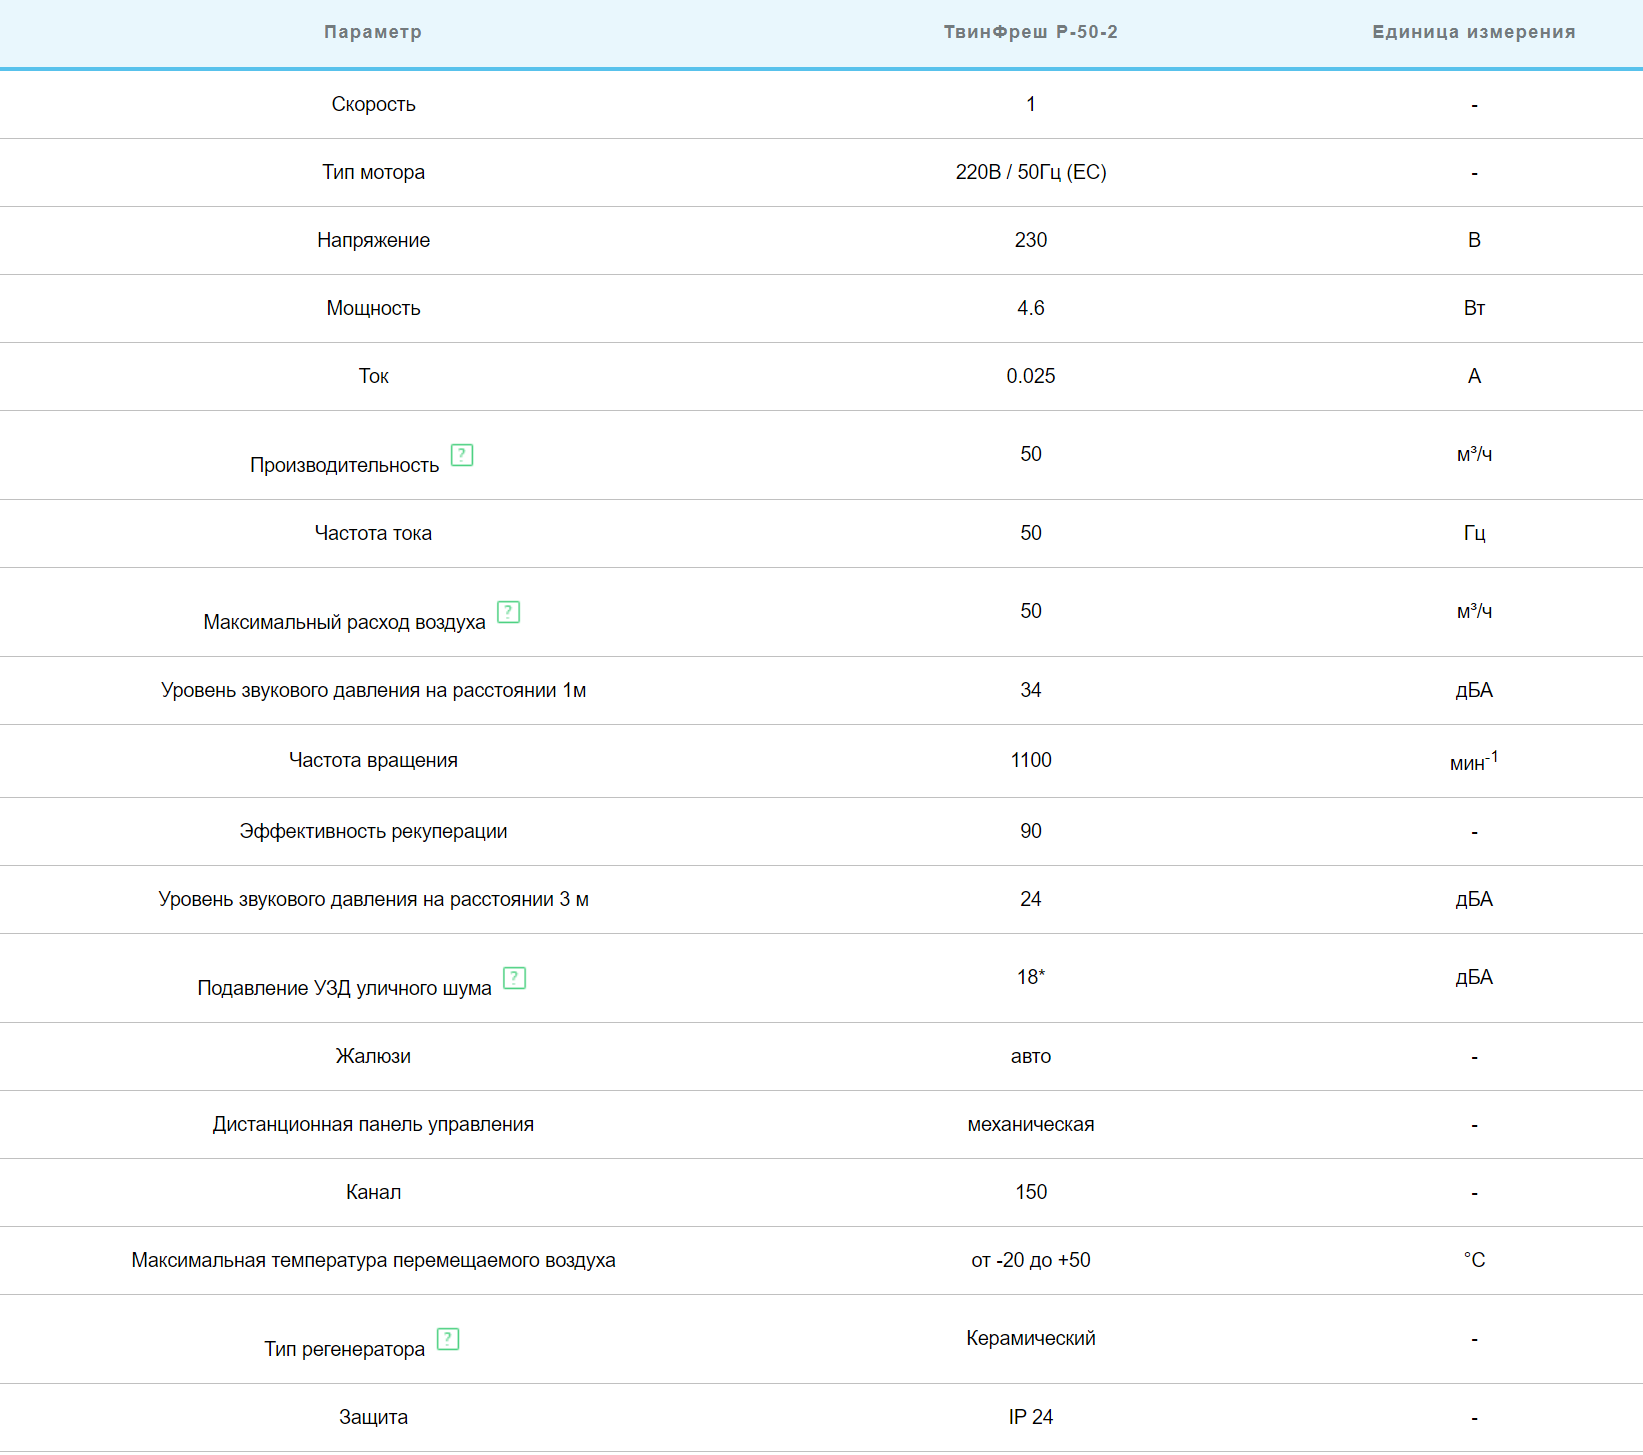1643x1455 pixels.
Task: Click the sound level value 34
Action: 1031,690
